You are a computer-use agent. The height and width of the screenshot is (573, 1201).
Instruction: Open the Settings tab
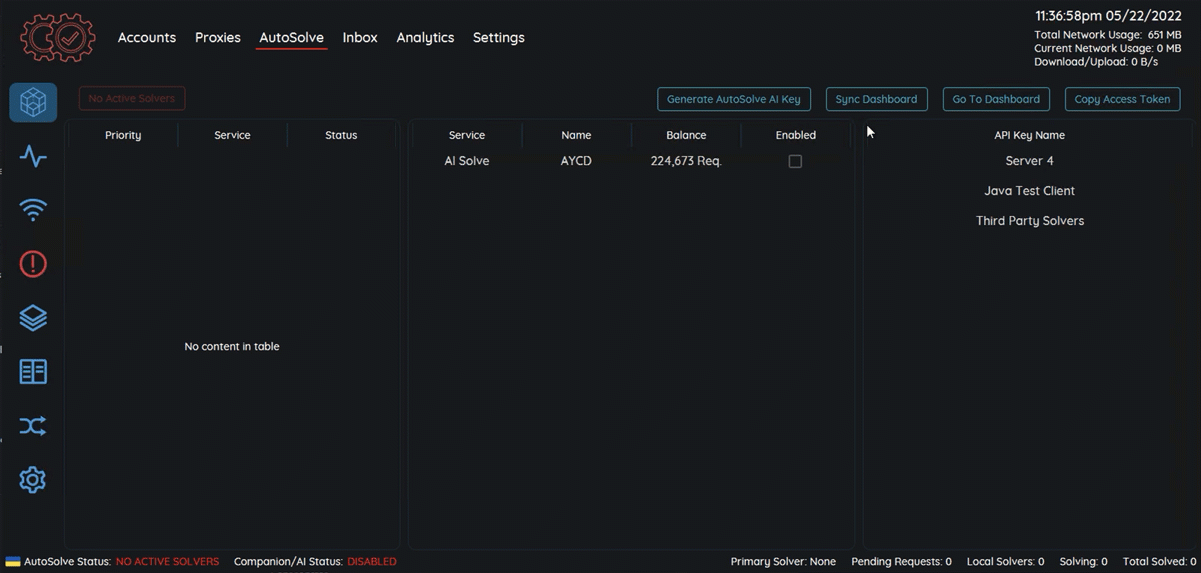(499, 37)
